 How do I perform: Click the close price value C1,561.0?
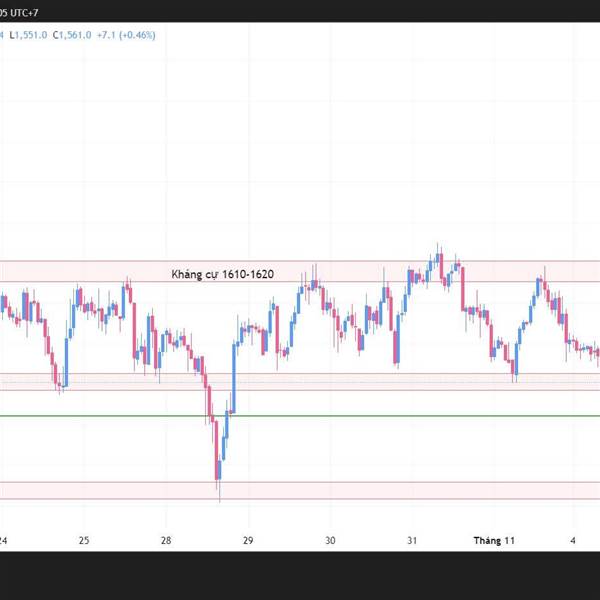pyautogui.click(x=72, y=35)
